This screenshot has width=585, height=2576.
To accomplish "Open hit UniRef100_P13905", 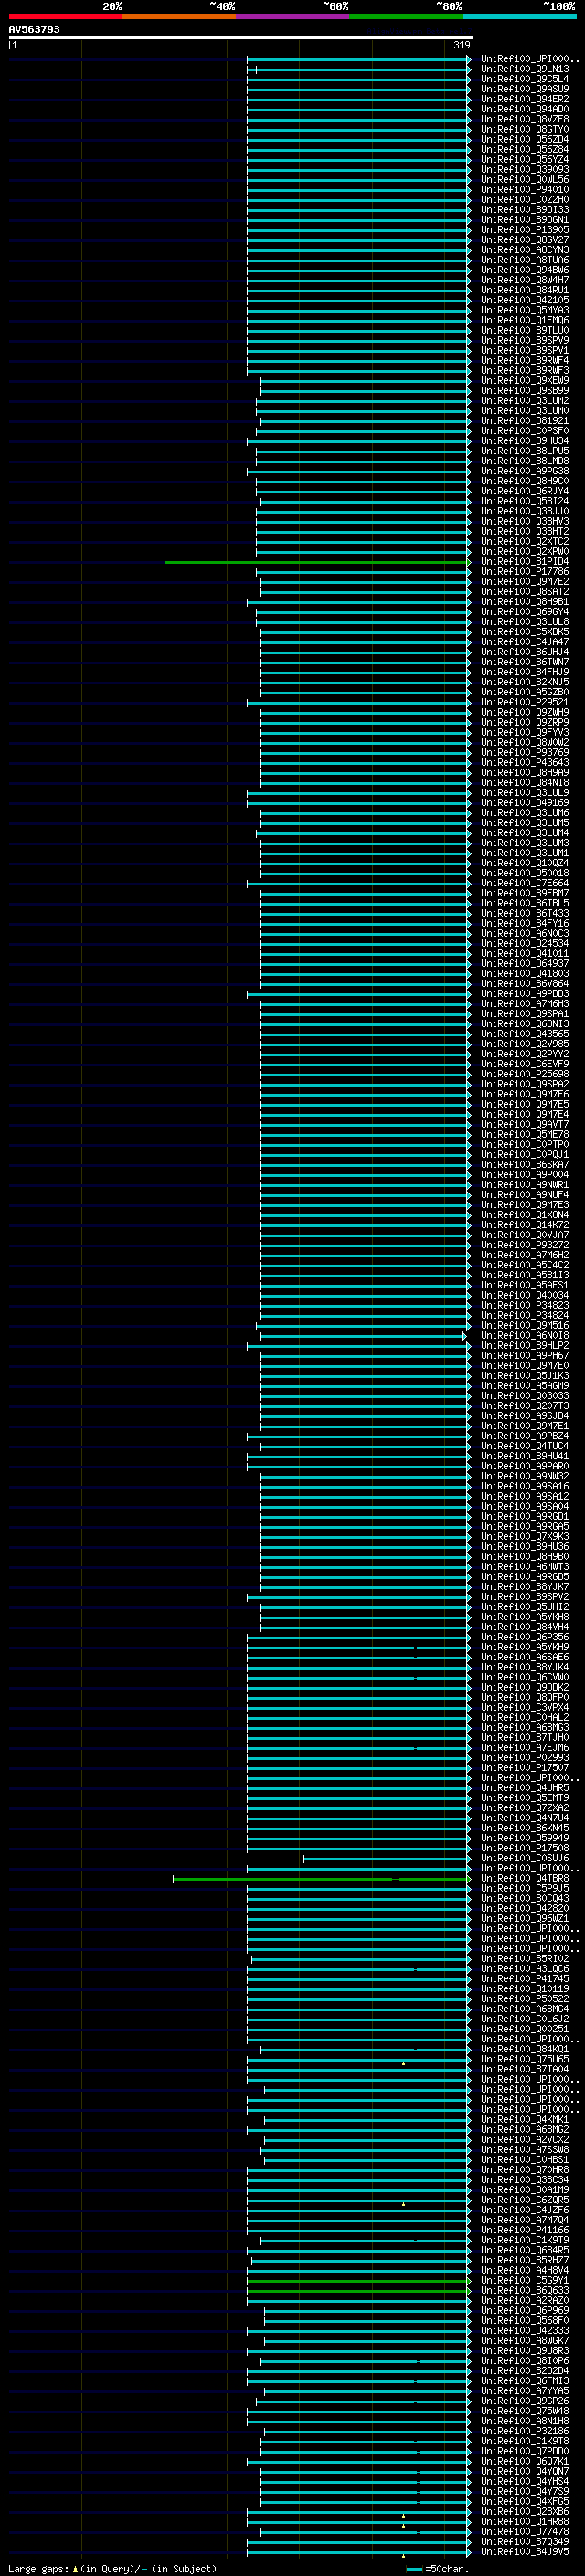I will tap(524, 230).
